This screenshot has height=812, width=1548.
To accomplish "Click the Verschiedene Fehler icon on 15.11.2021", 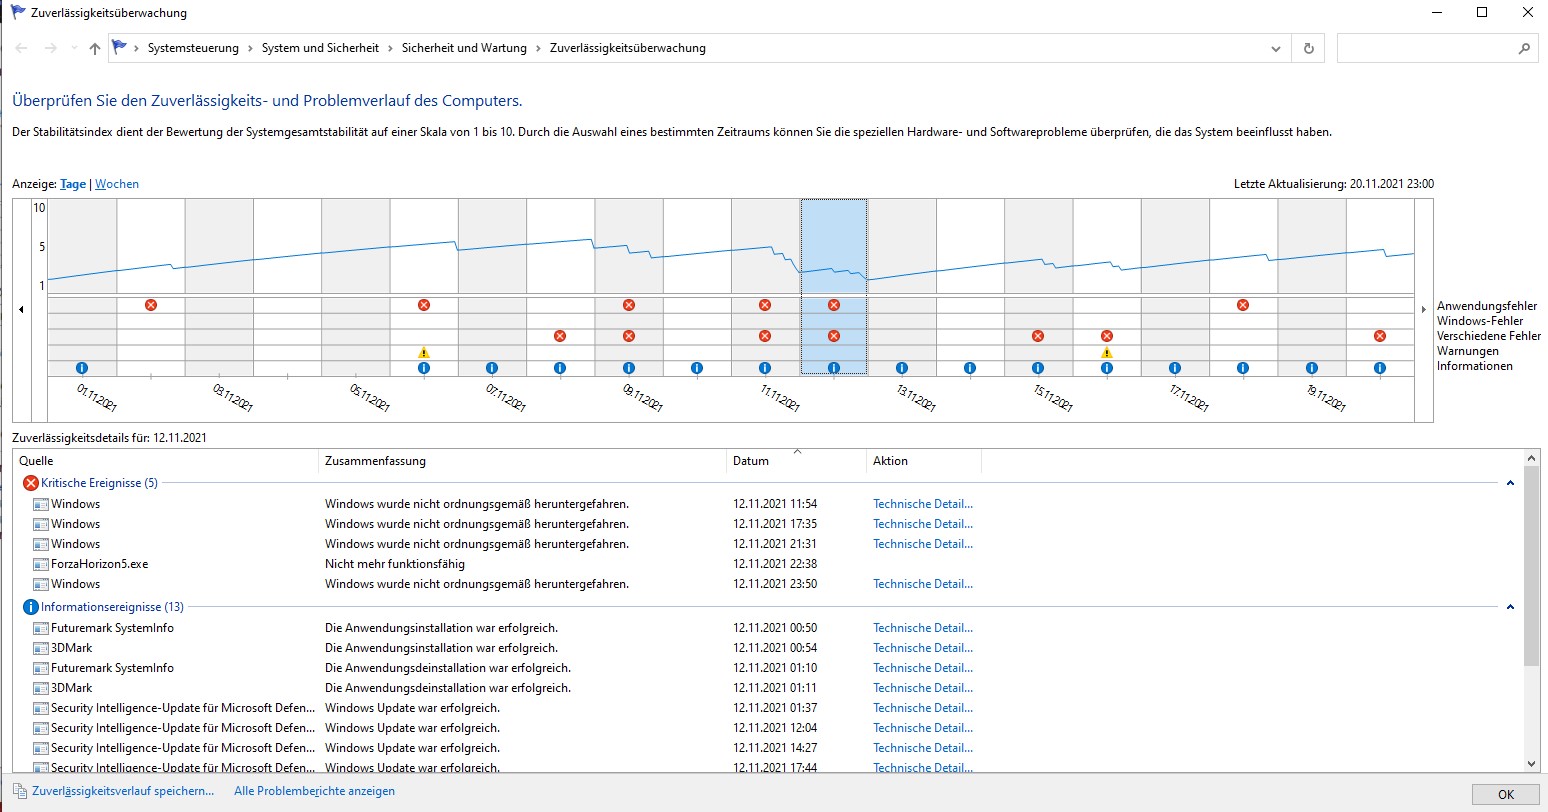I will pyautogui.click(x=1038, y=336).
